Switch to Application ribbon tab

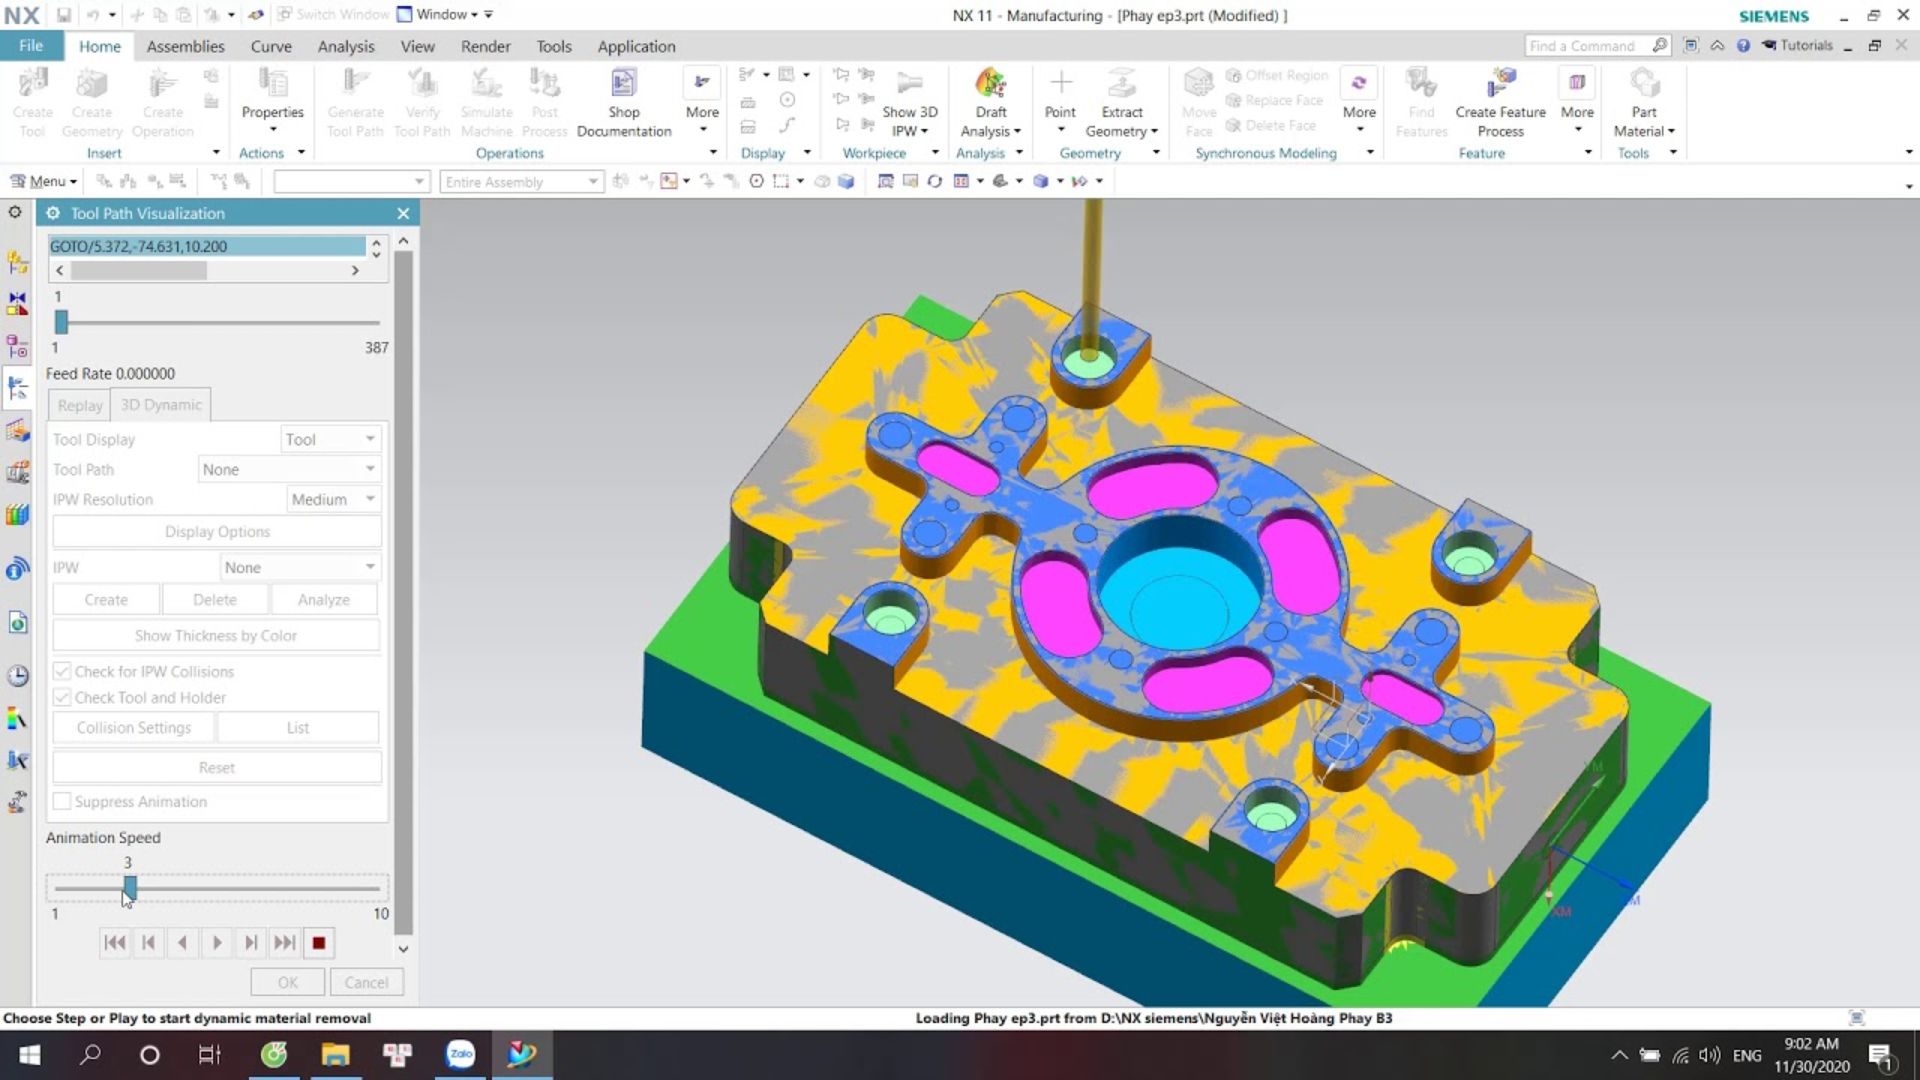(636, 46)
